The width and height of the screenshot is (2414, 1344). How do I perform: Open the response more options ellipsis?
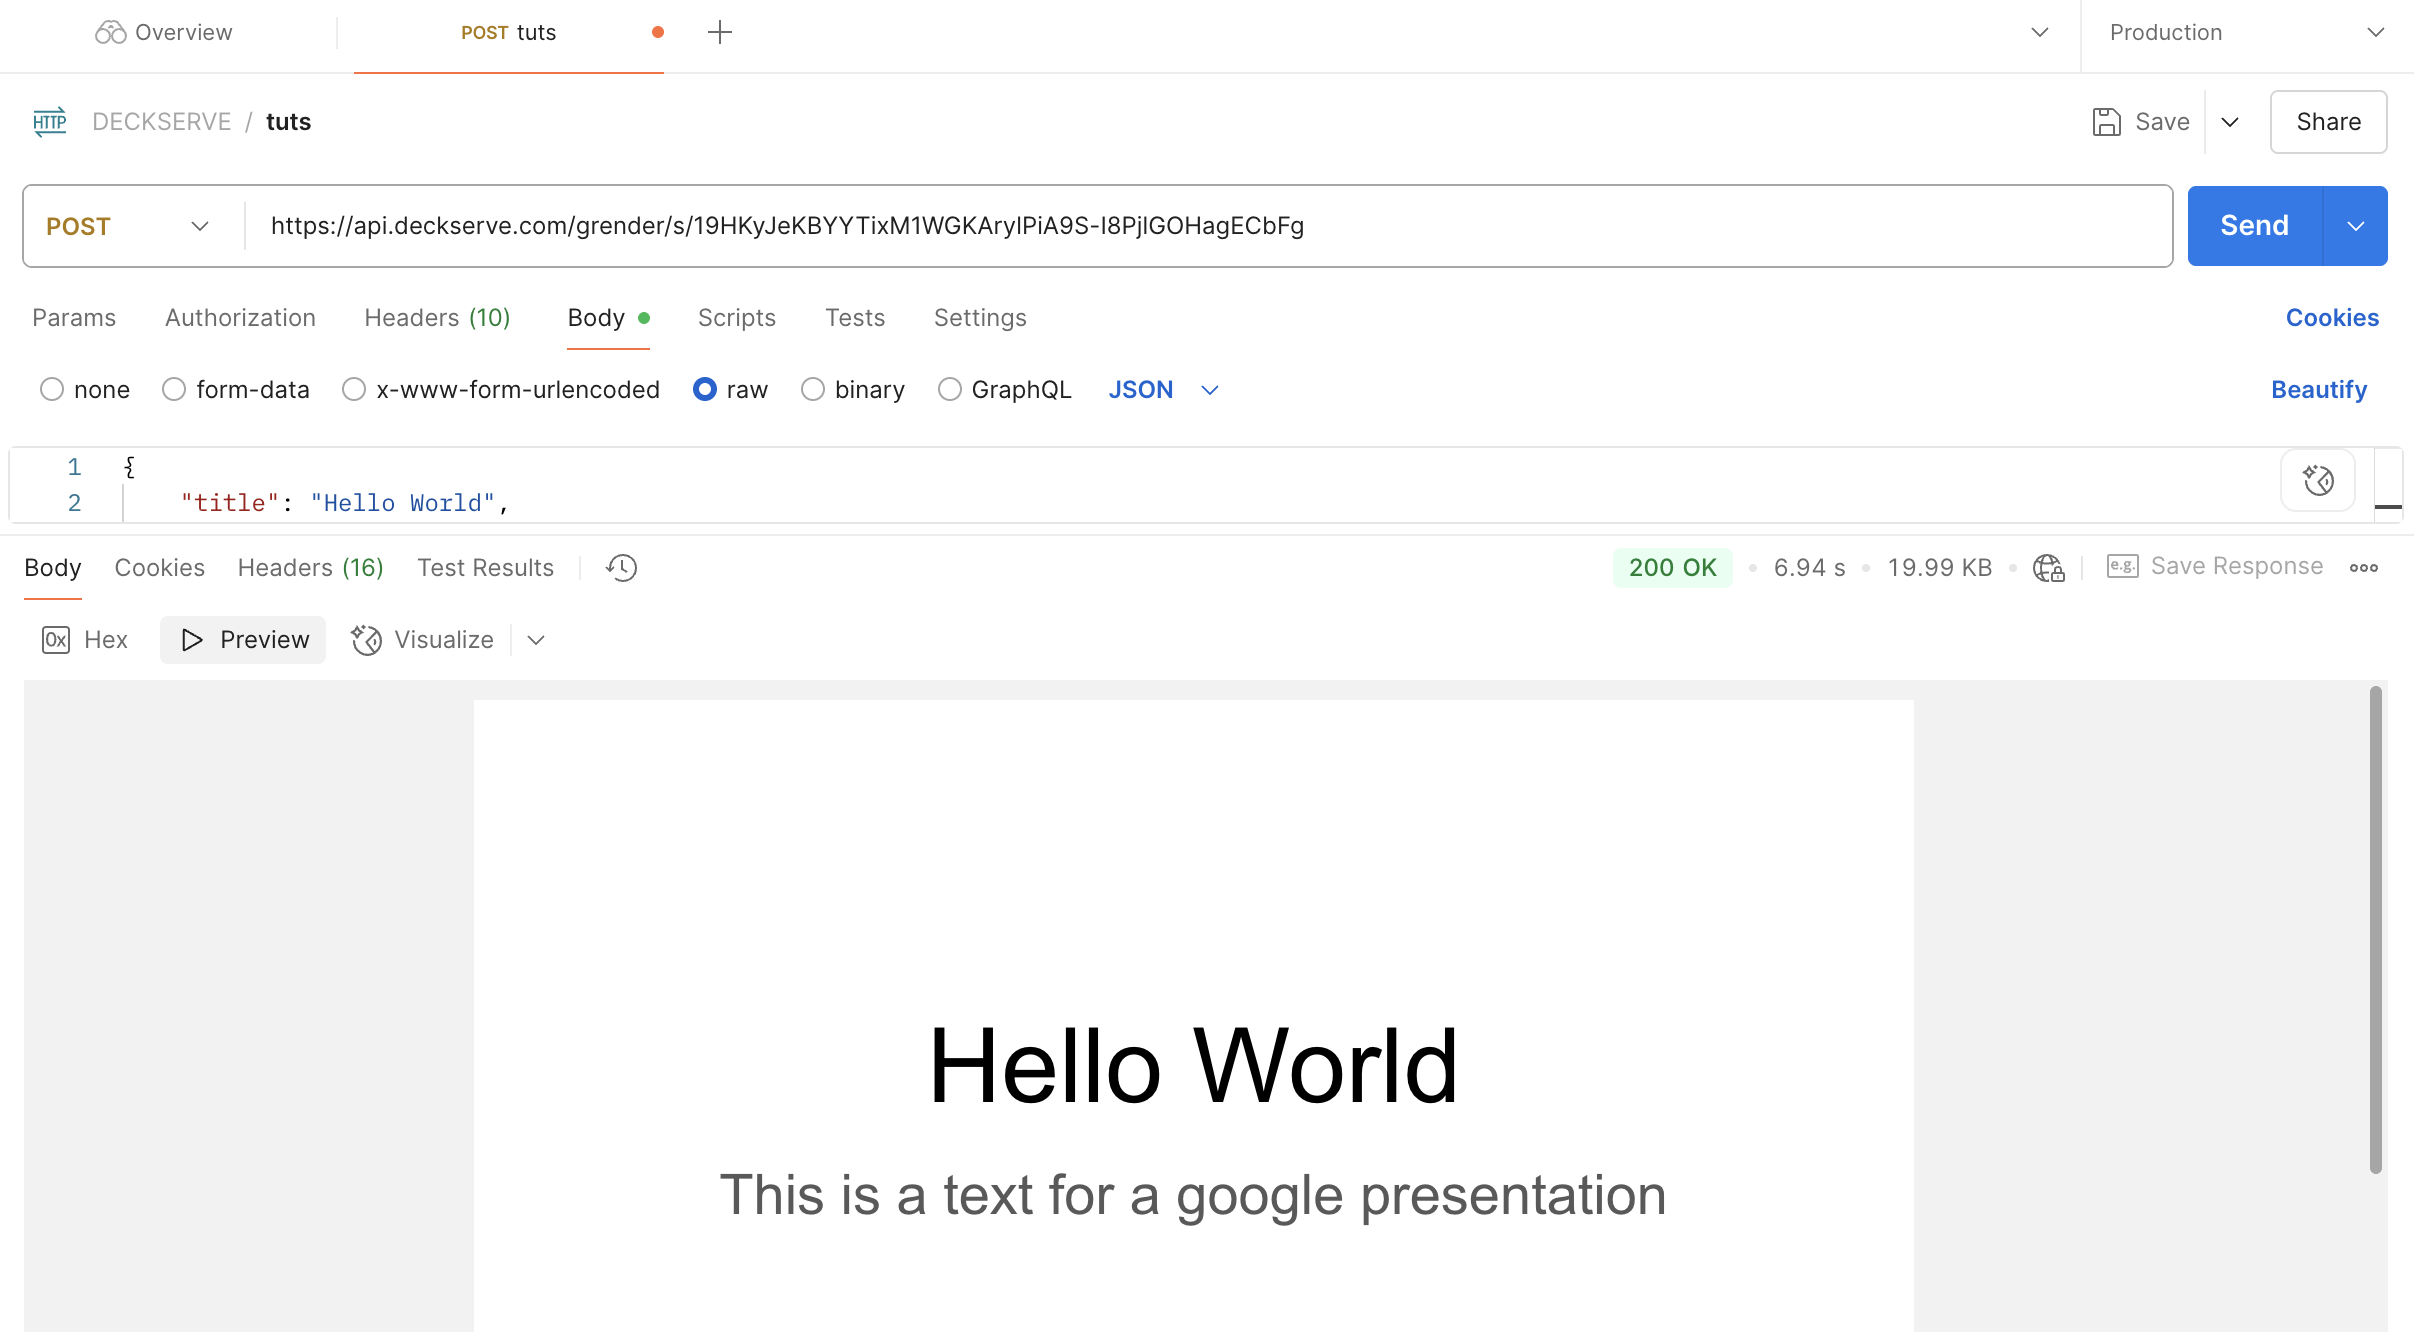tap(2364, 568)
